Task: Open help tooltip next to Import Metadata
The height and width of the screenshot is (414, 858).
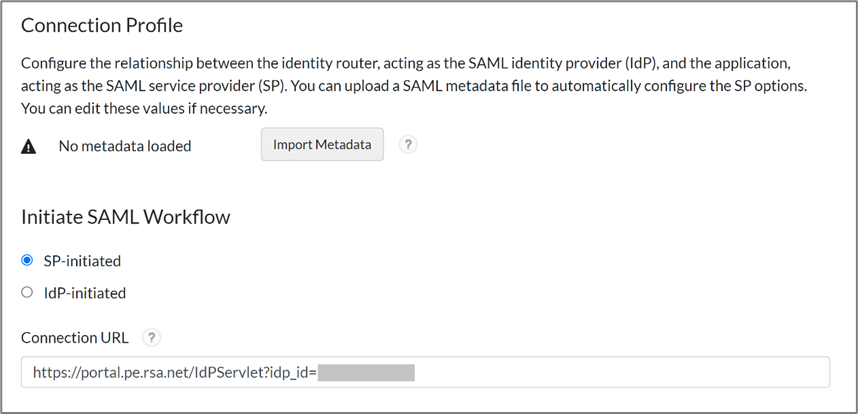Action: click(x=407, y=145)
